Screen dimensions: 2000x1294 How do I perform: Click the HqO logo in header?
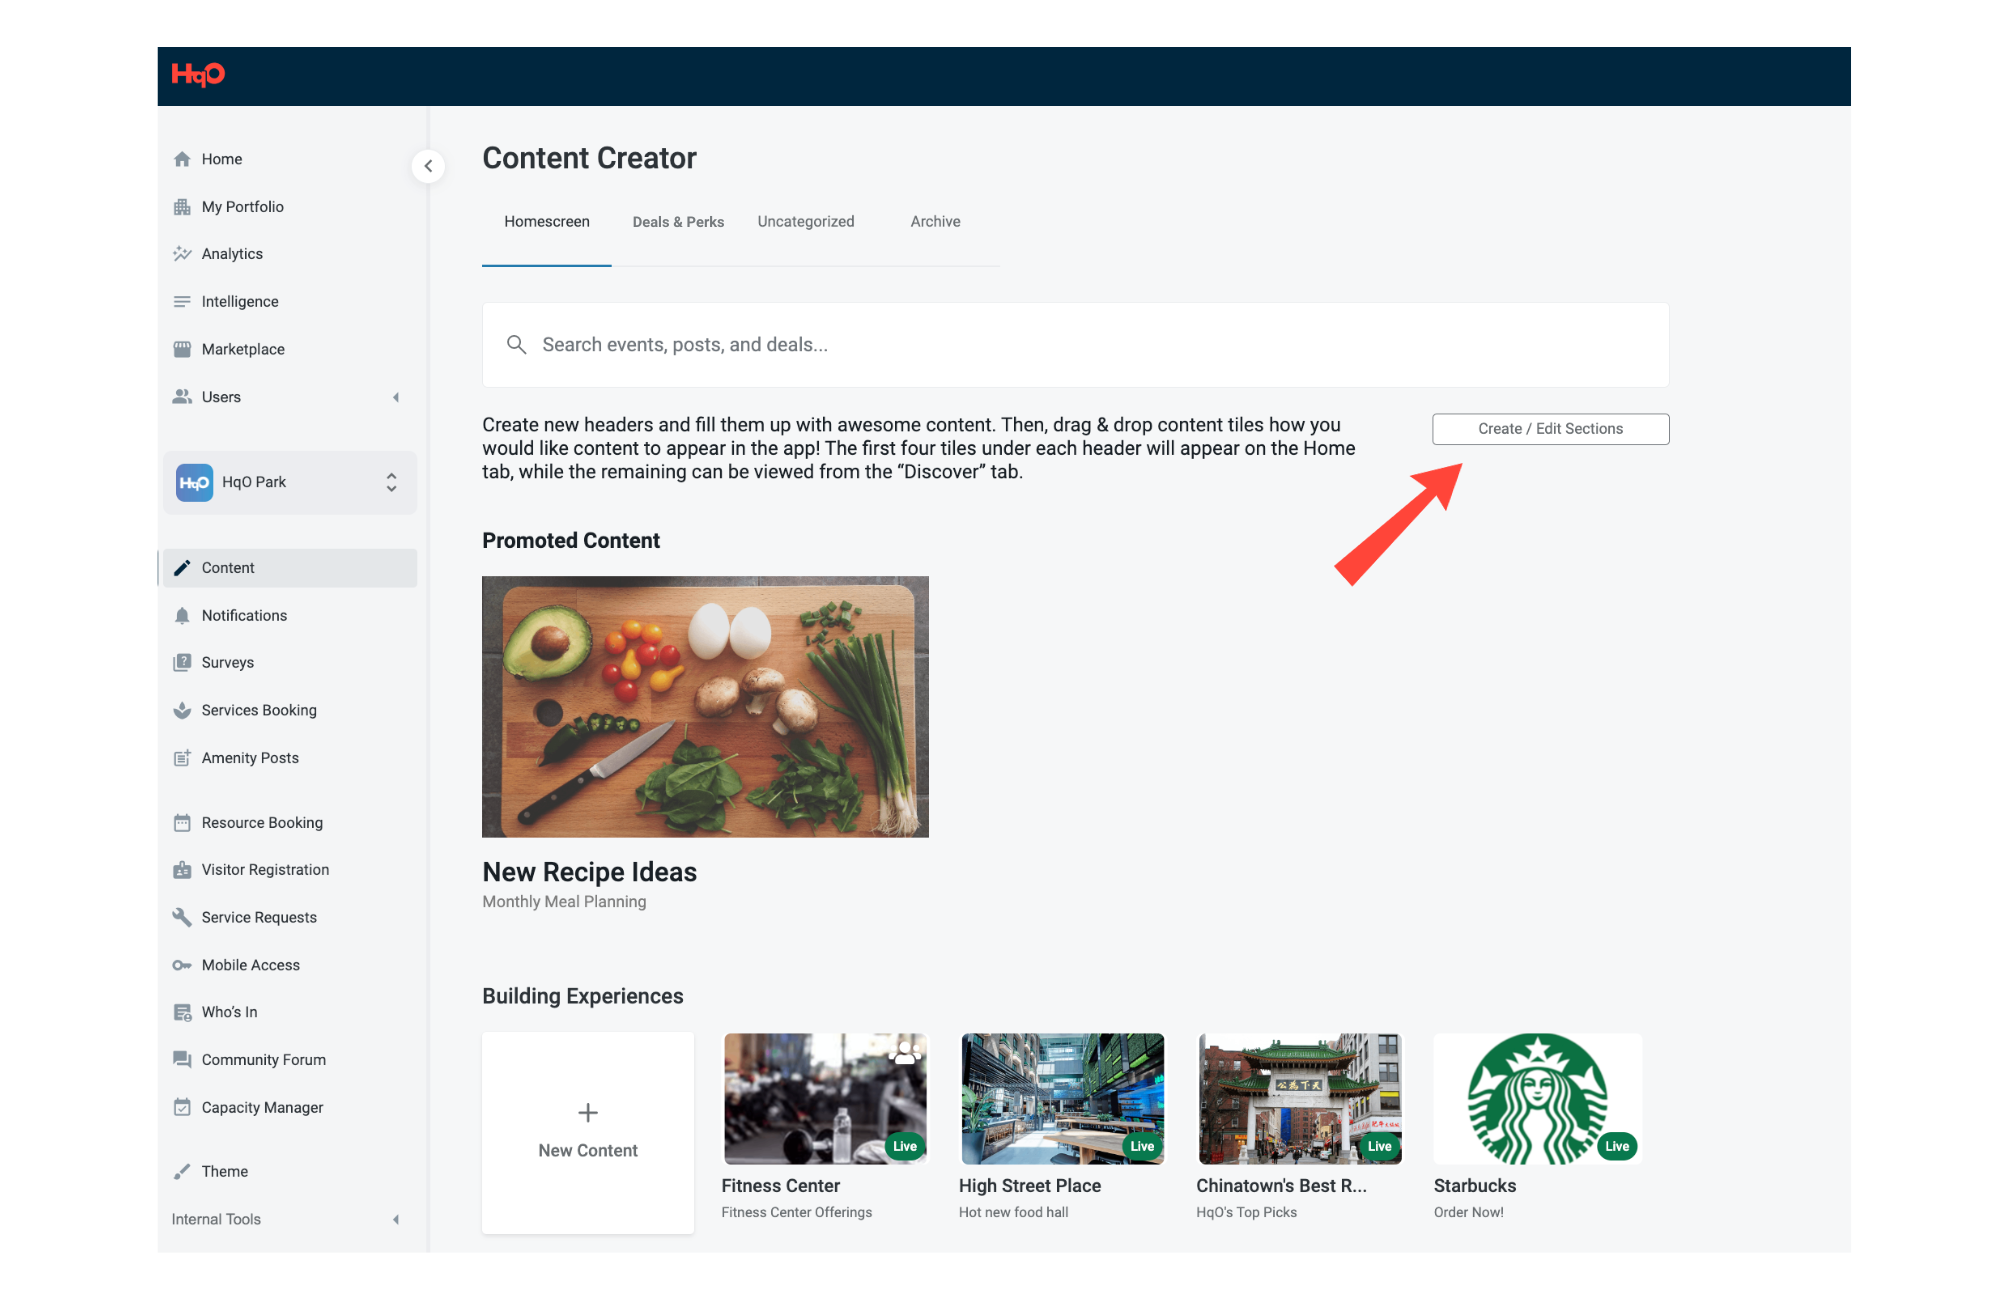(x=198, y=75)
